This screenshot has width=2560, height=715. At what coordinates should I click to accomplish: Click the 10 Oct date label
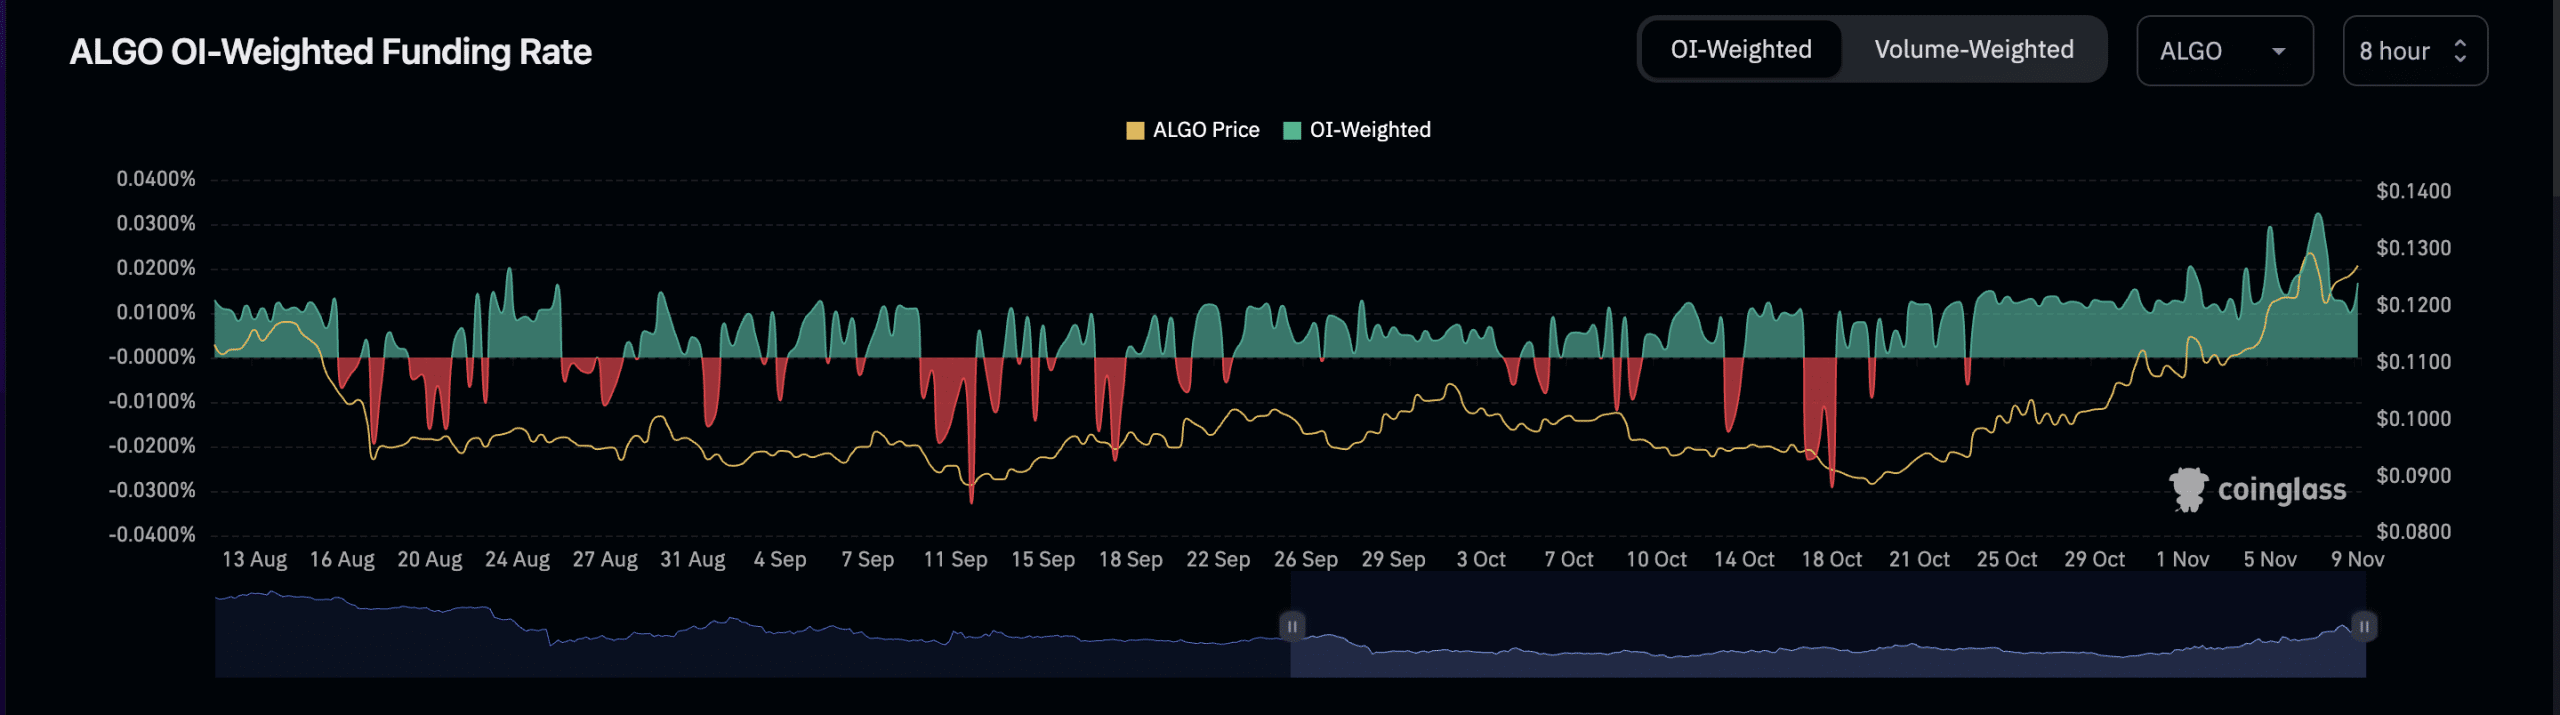click(x=1657, y=560)
